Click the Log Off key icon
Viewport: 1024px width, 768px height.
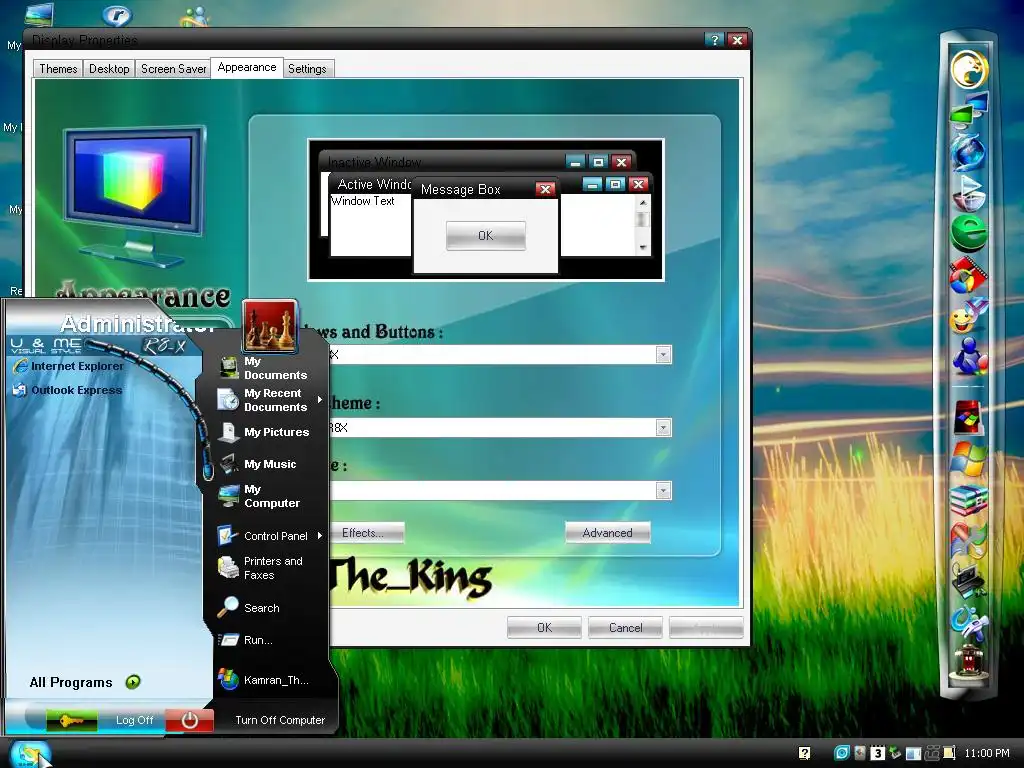coord(72,720)
